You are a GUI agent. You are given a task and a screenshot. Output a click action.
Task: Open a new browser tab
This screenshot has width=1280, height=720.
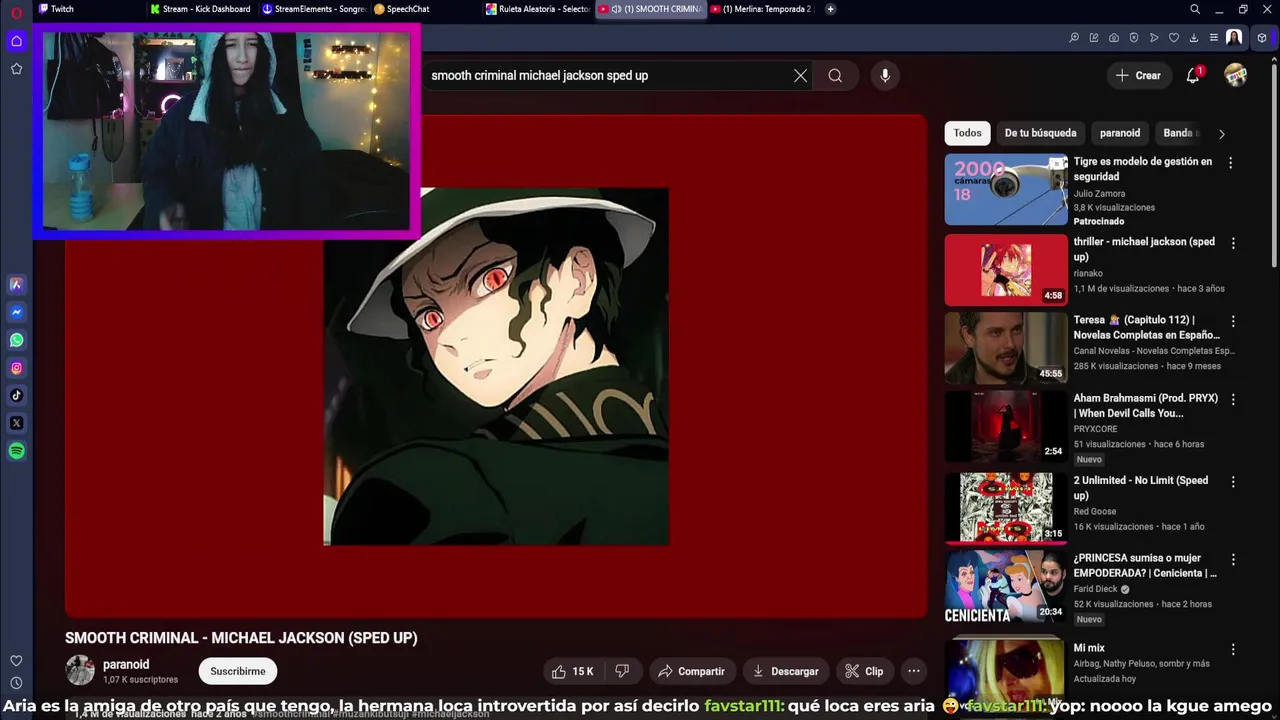coord(830,9)
